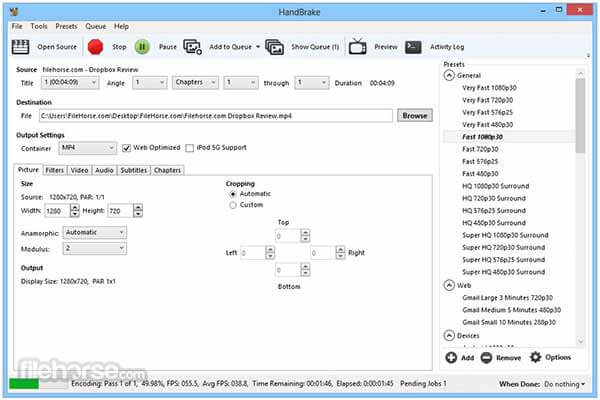This screenshot has width=600, height=400.
Task: Collapse the General presets group
Action: pyautogui.click(x=449, y=75)
